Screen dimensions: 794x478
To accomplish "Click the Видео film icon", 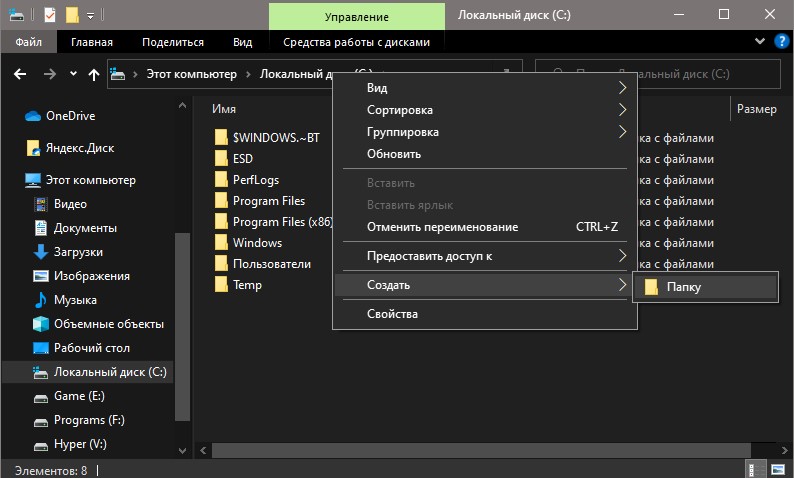I will 41,204.
